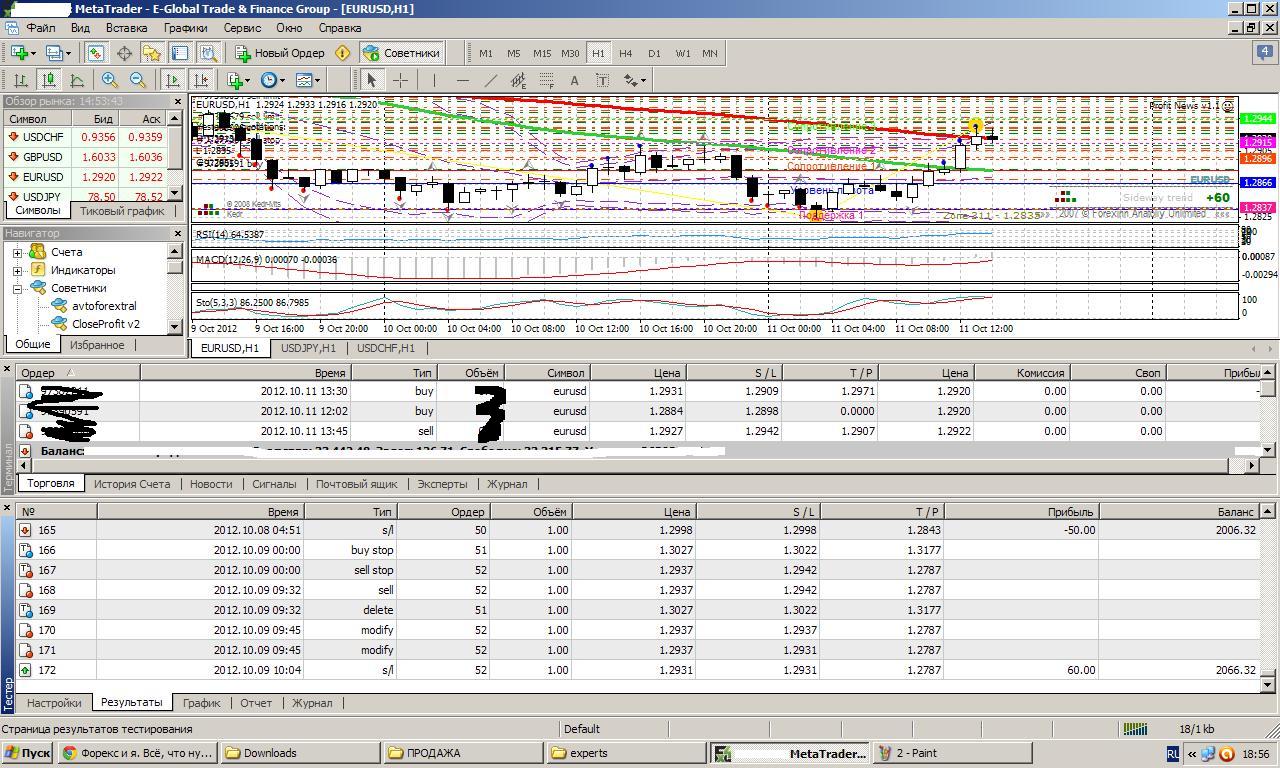Screen dimensions: 1280x768
Task: Select the Fibonacci retracement tool
Action: pyautogui.click(x=546, y=80)
